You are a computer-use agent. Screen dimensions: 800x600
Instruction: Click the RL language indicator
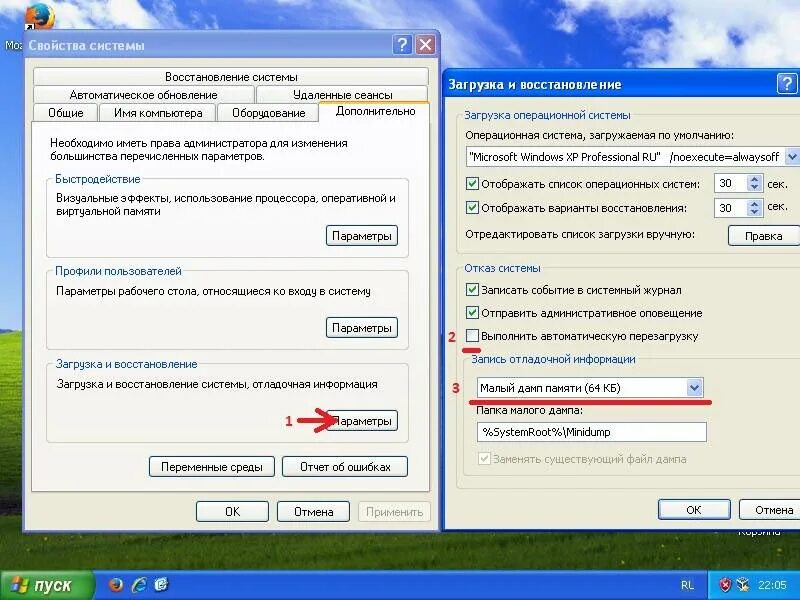coord(687,585)
